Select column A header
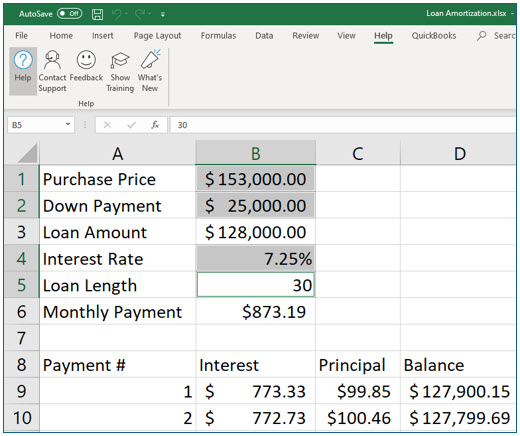This screenshot has height=436, width=520. [118, 153]
